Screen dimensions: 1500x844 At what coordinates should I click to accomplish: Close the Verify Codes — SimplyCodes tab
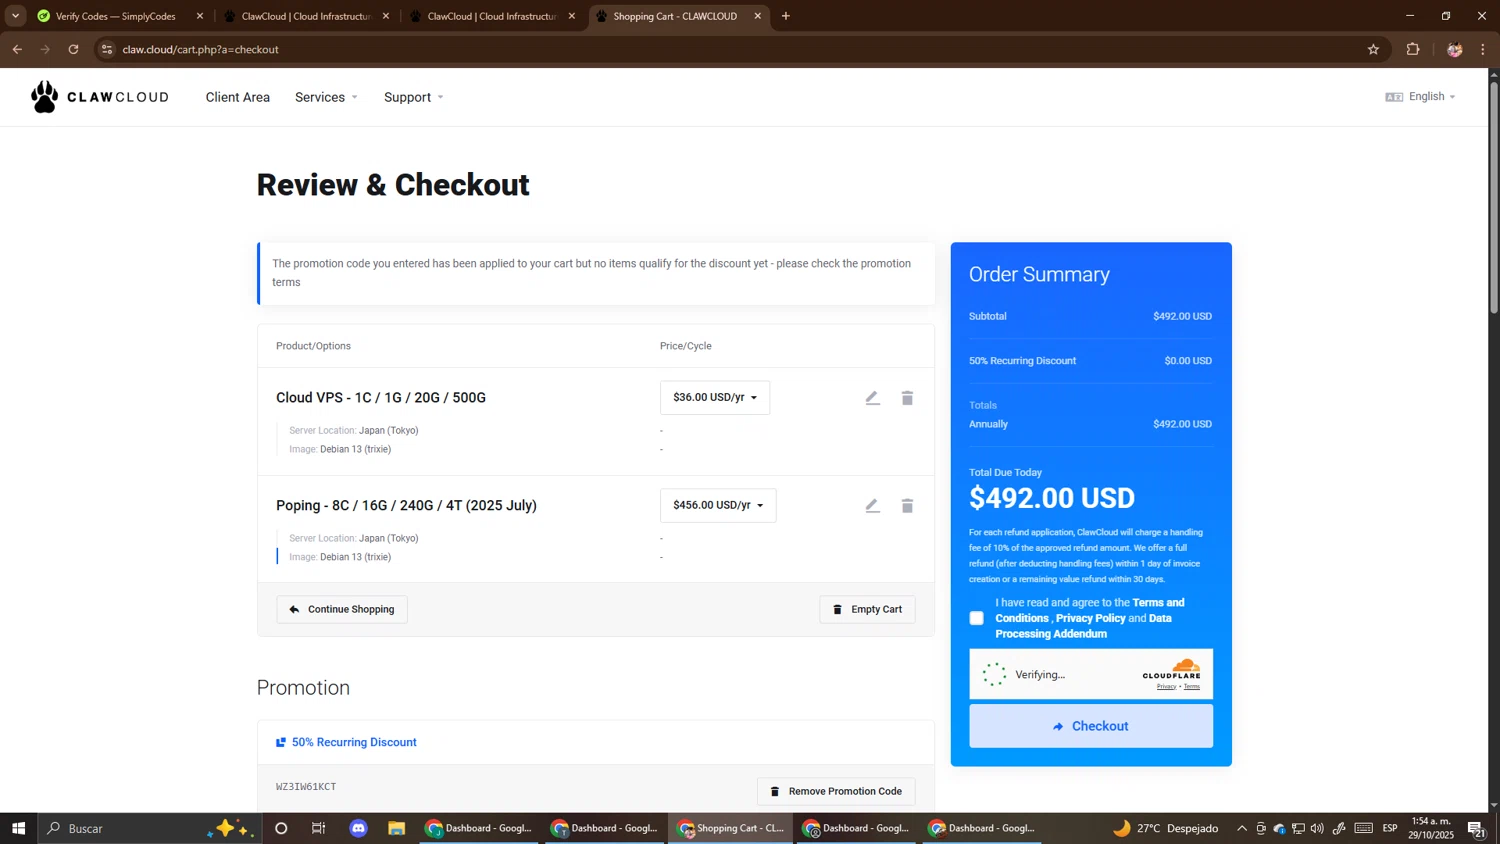pos(200,16)
